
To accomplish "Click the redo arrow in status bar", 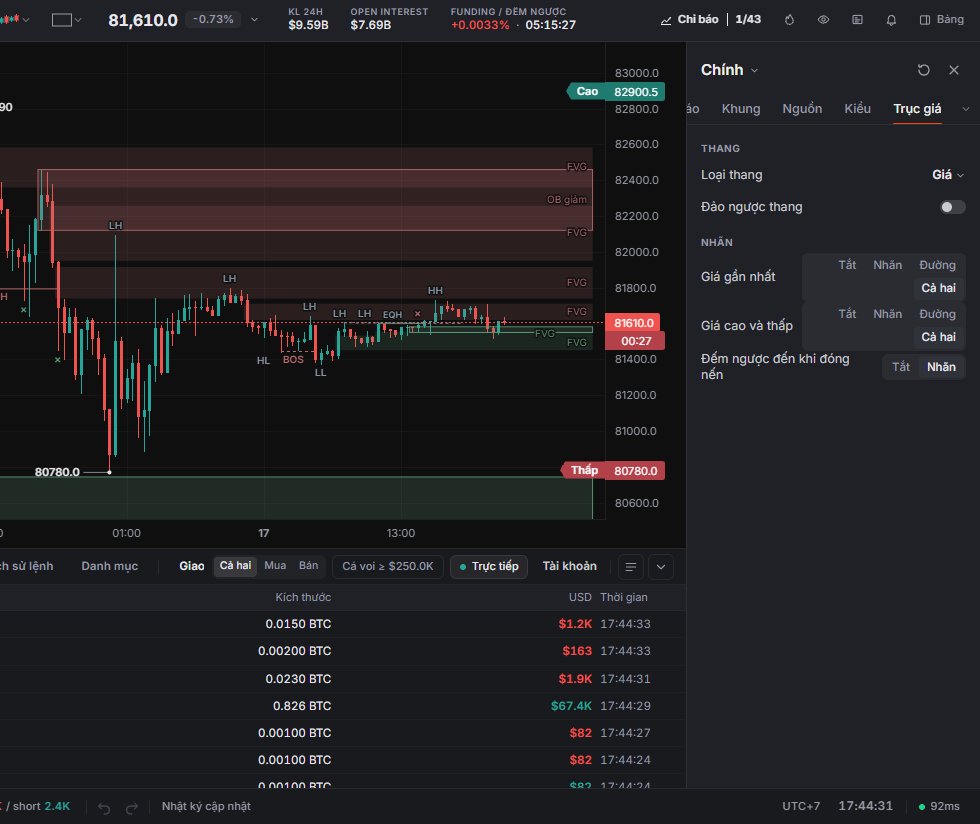I will pos(132,808).
